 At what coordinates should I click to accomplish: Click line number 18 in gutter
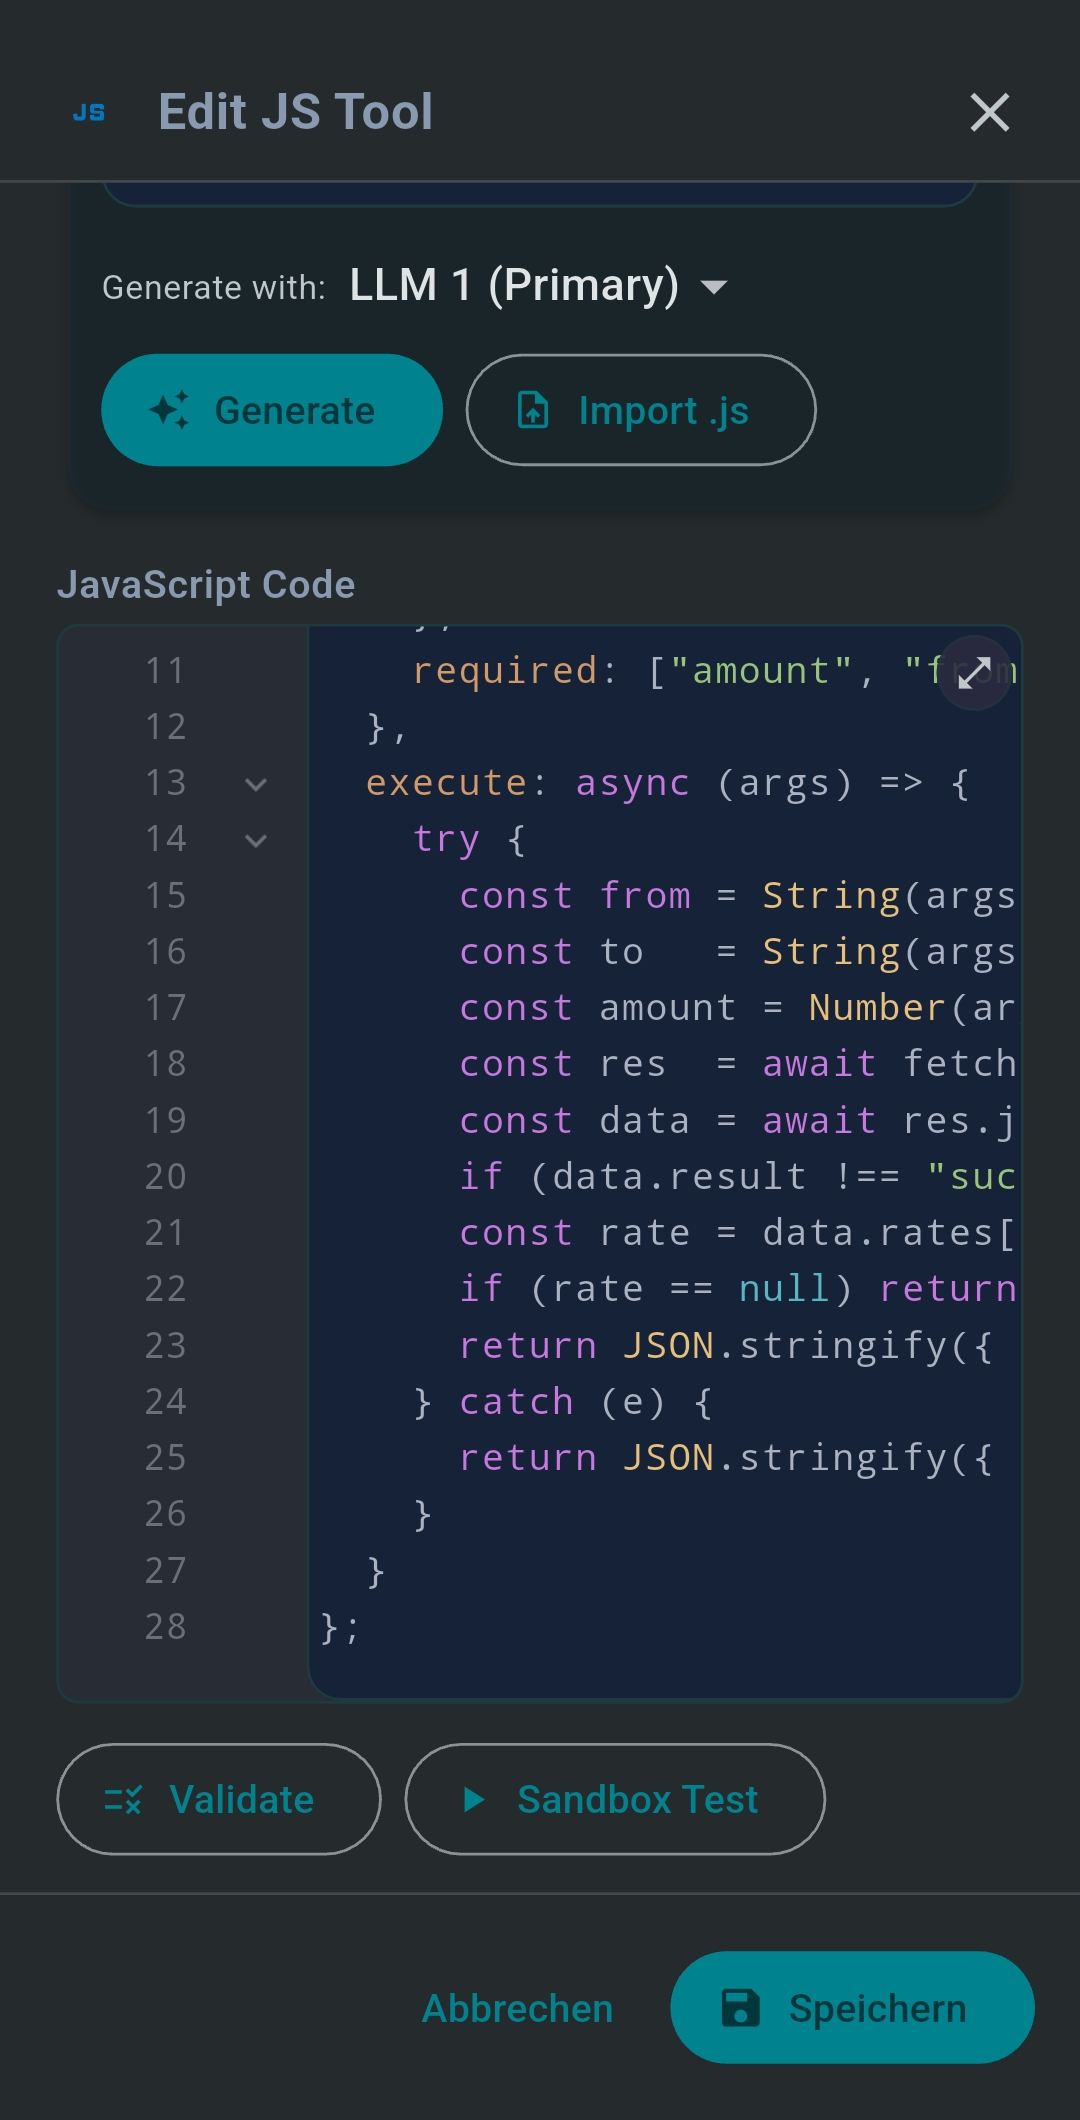pos(166,1064)
